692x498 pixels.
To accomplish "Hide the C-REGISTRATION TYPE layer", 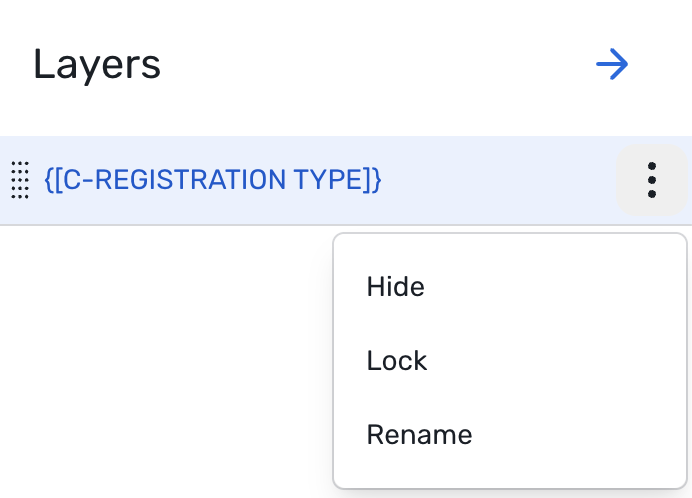I will (396, 287).
